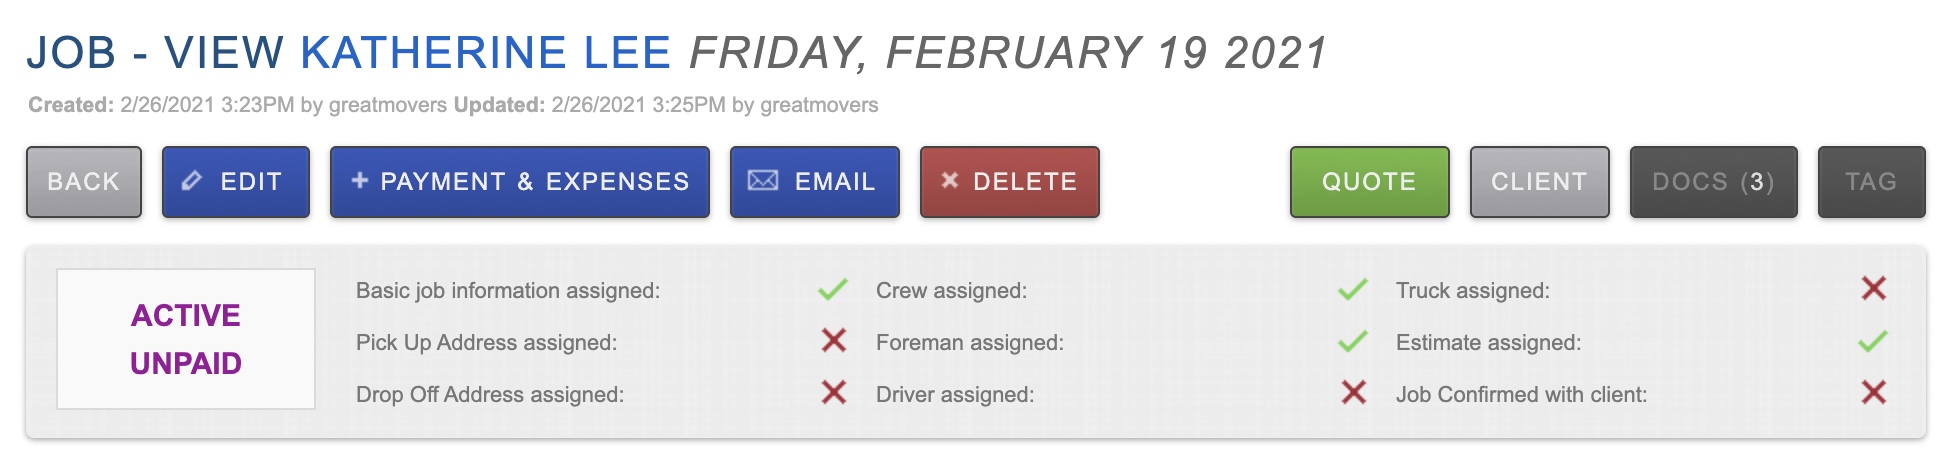
Task: Click the red X for Truck assigned
Action: click(1873, 289)
